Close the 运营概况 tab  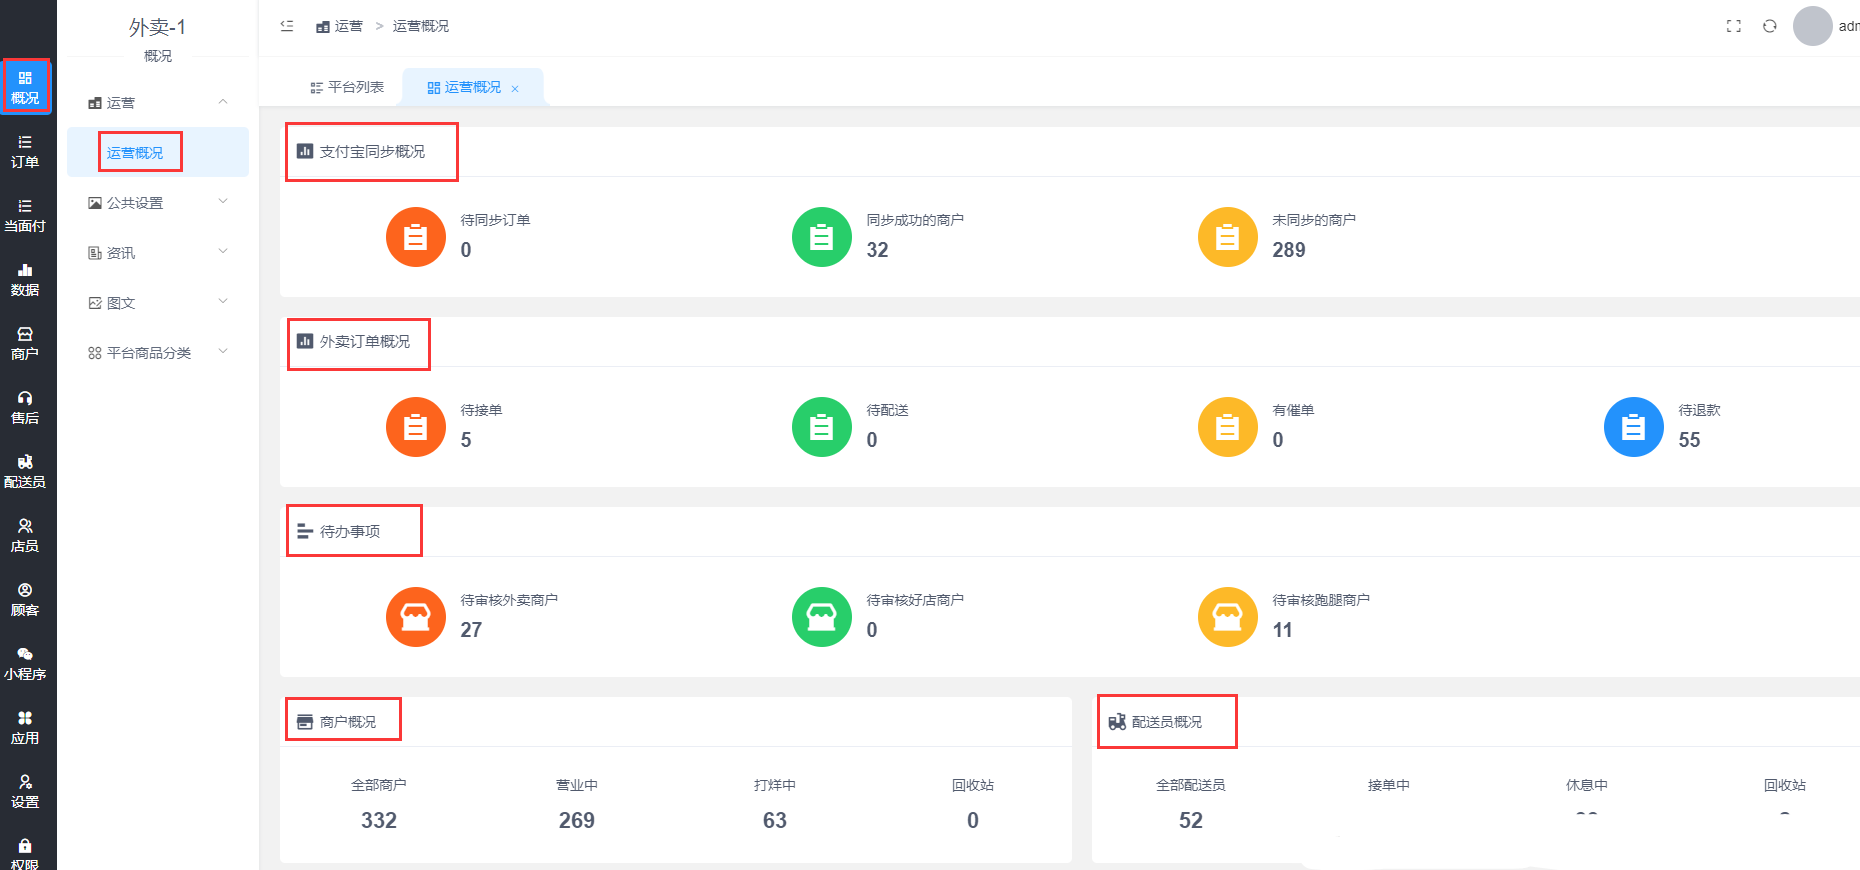tap(515, 89)
